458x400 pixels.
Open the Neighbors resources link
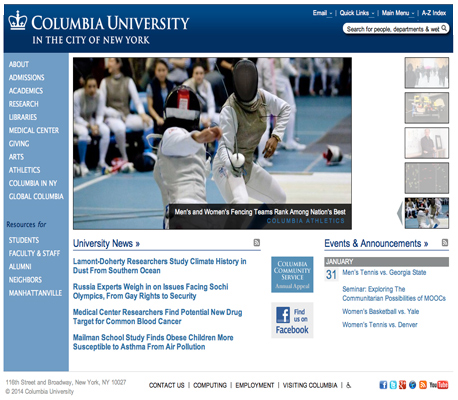25,280
